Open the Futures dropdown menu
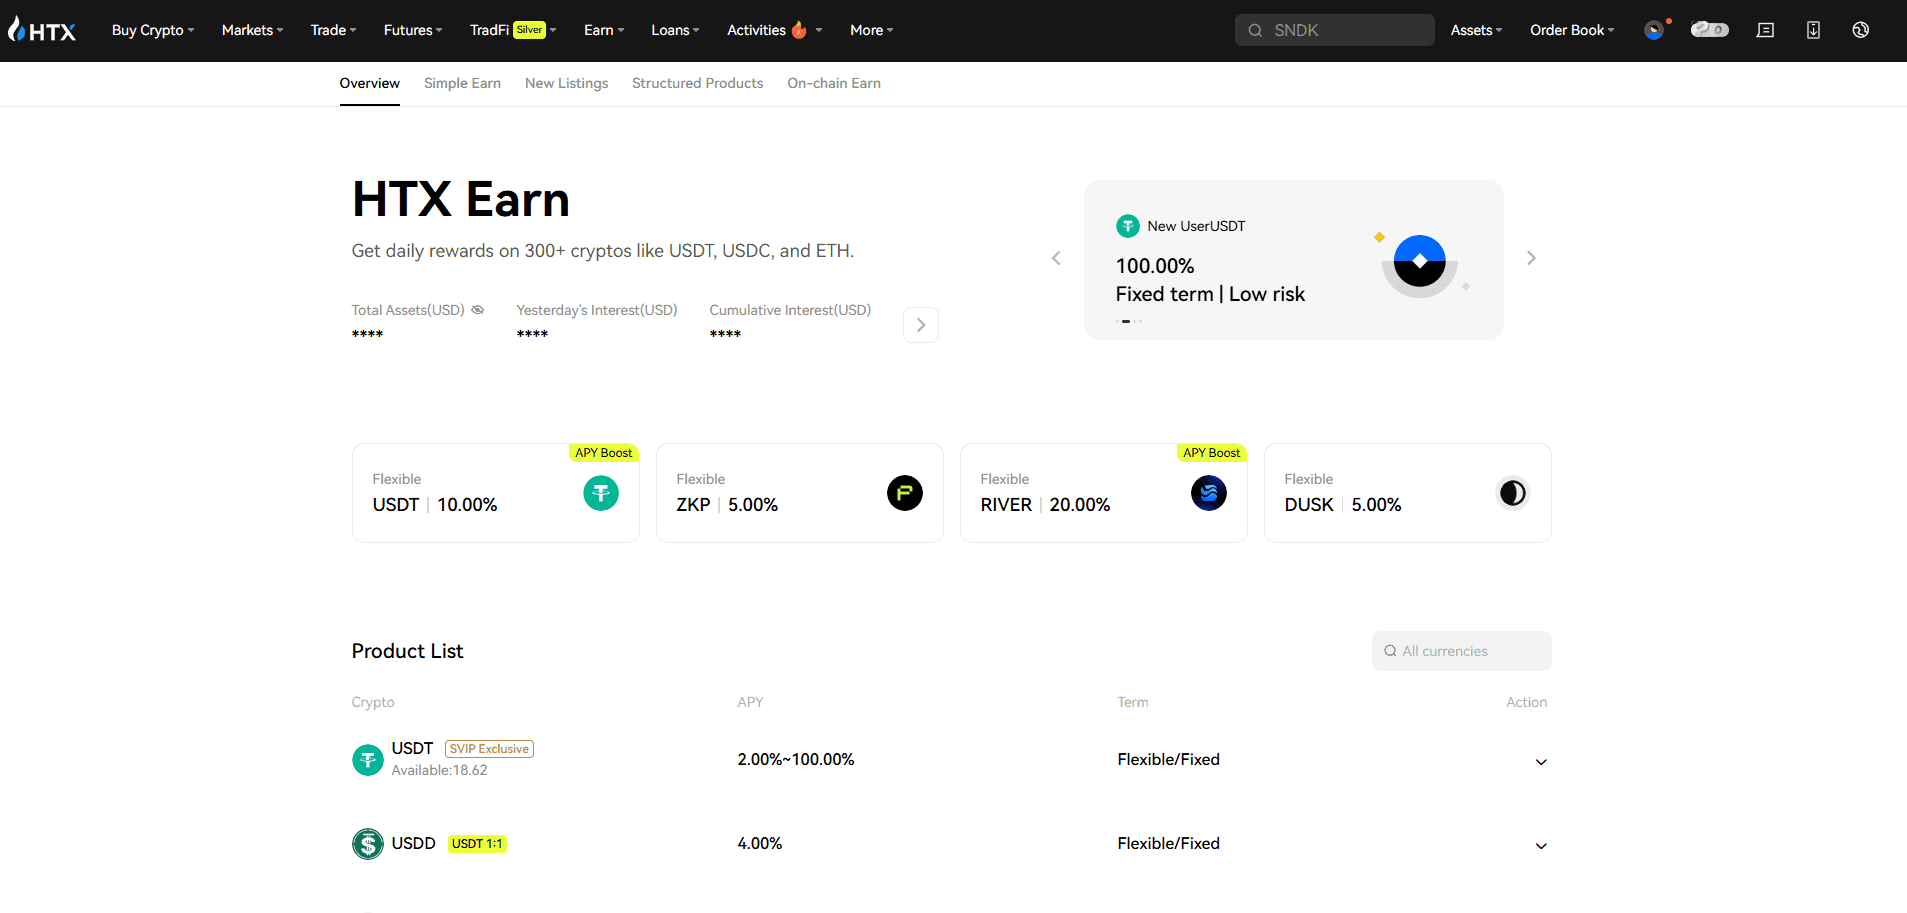The width and height of the screenshot is (1907, 913). point(413,30)
